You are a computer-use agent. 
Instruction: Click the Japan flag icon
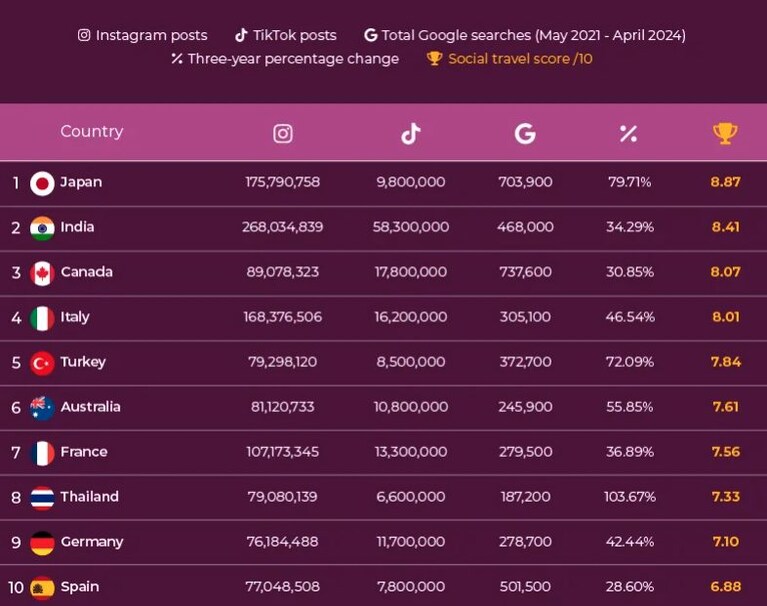(42, 183)
